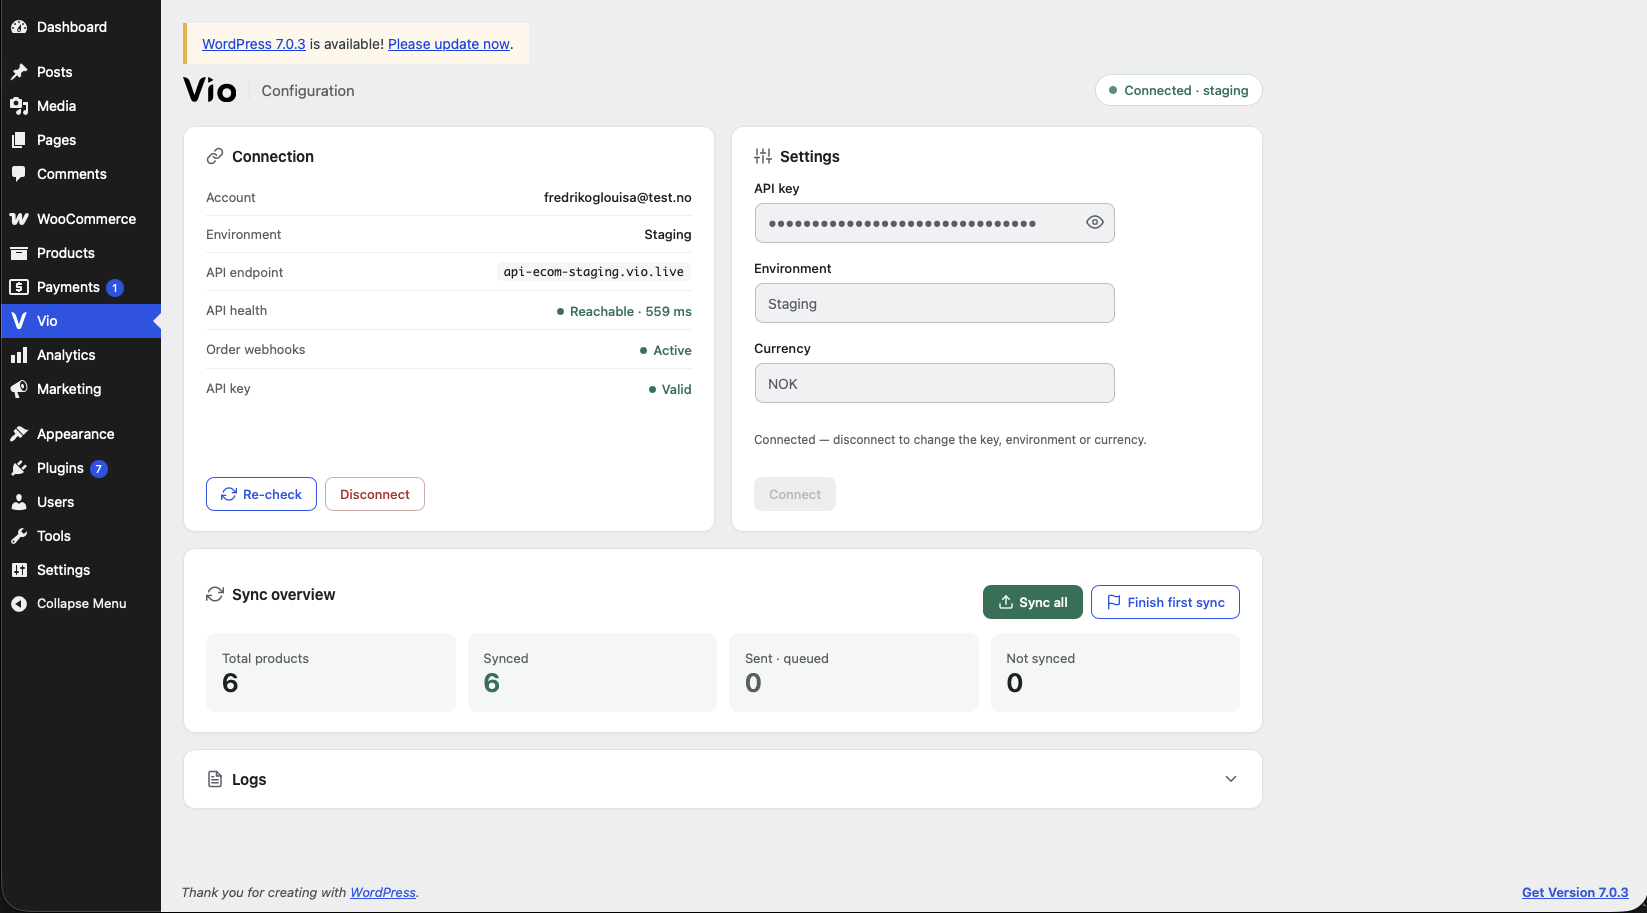Click the Get Version 7.0.3 link
This screenshot has width=1647, height=913.
(1575, 892)
